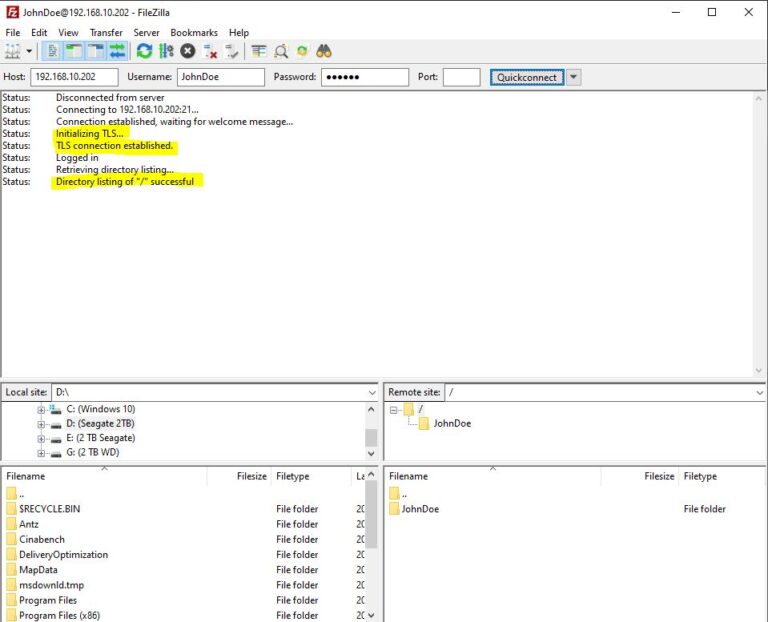Cancel the current operation icon
Viewport: 768px width, 622px height.
(188, 51)
